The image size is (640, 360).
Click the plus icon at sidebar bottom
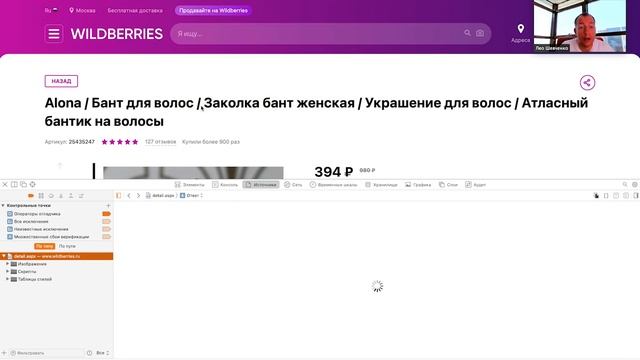[4, 353]
